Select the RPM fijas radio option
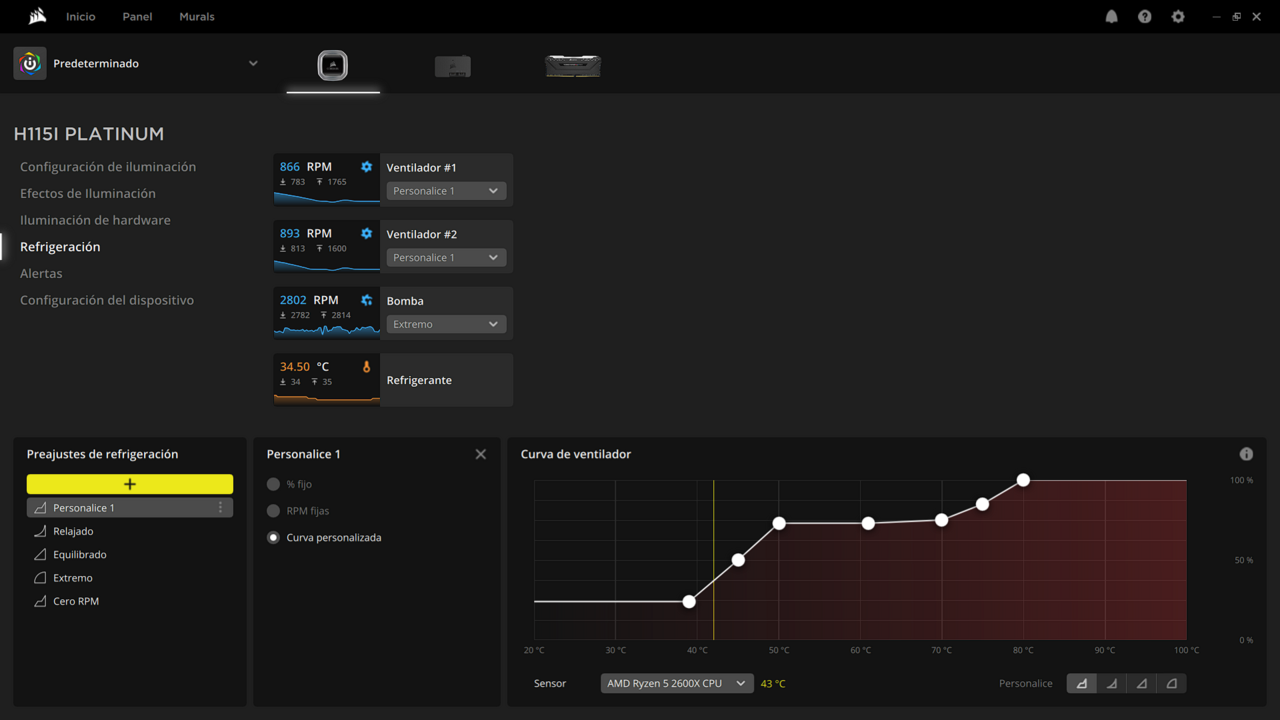Viewport: 1280px width, 720px height. (273, 511)
